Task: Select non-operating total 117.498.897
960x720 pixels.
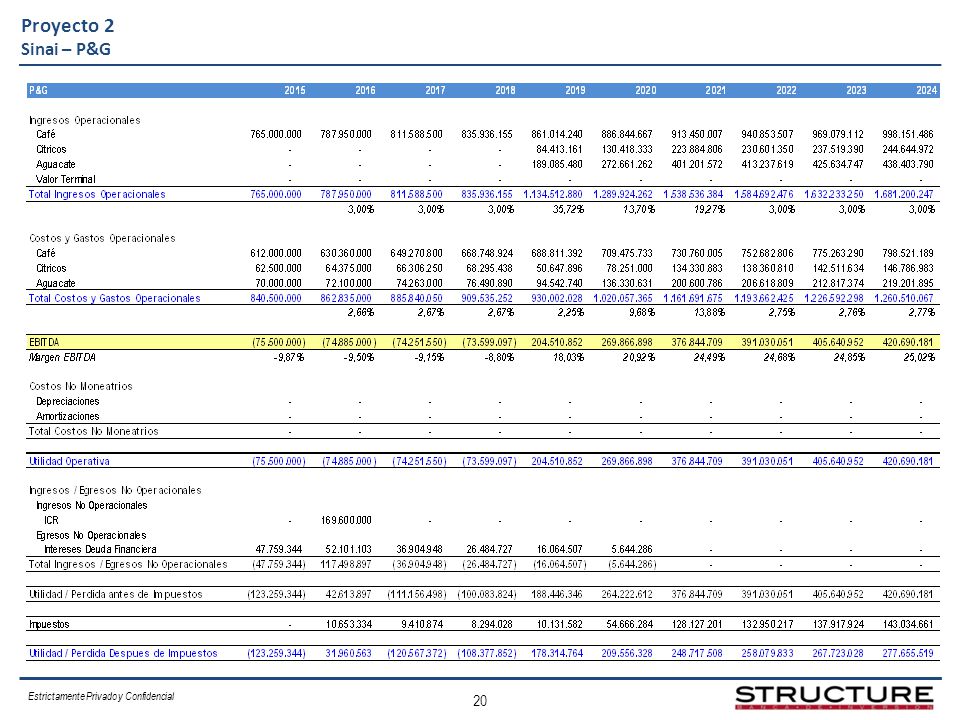Action: (346, 564)
